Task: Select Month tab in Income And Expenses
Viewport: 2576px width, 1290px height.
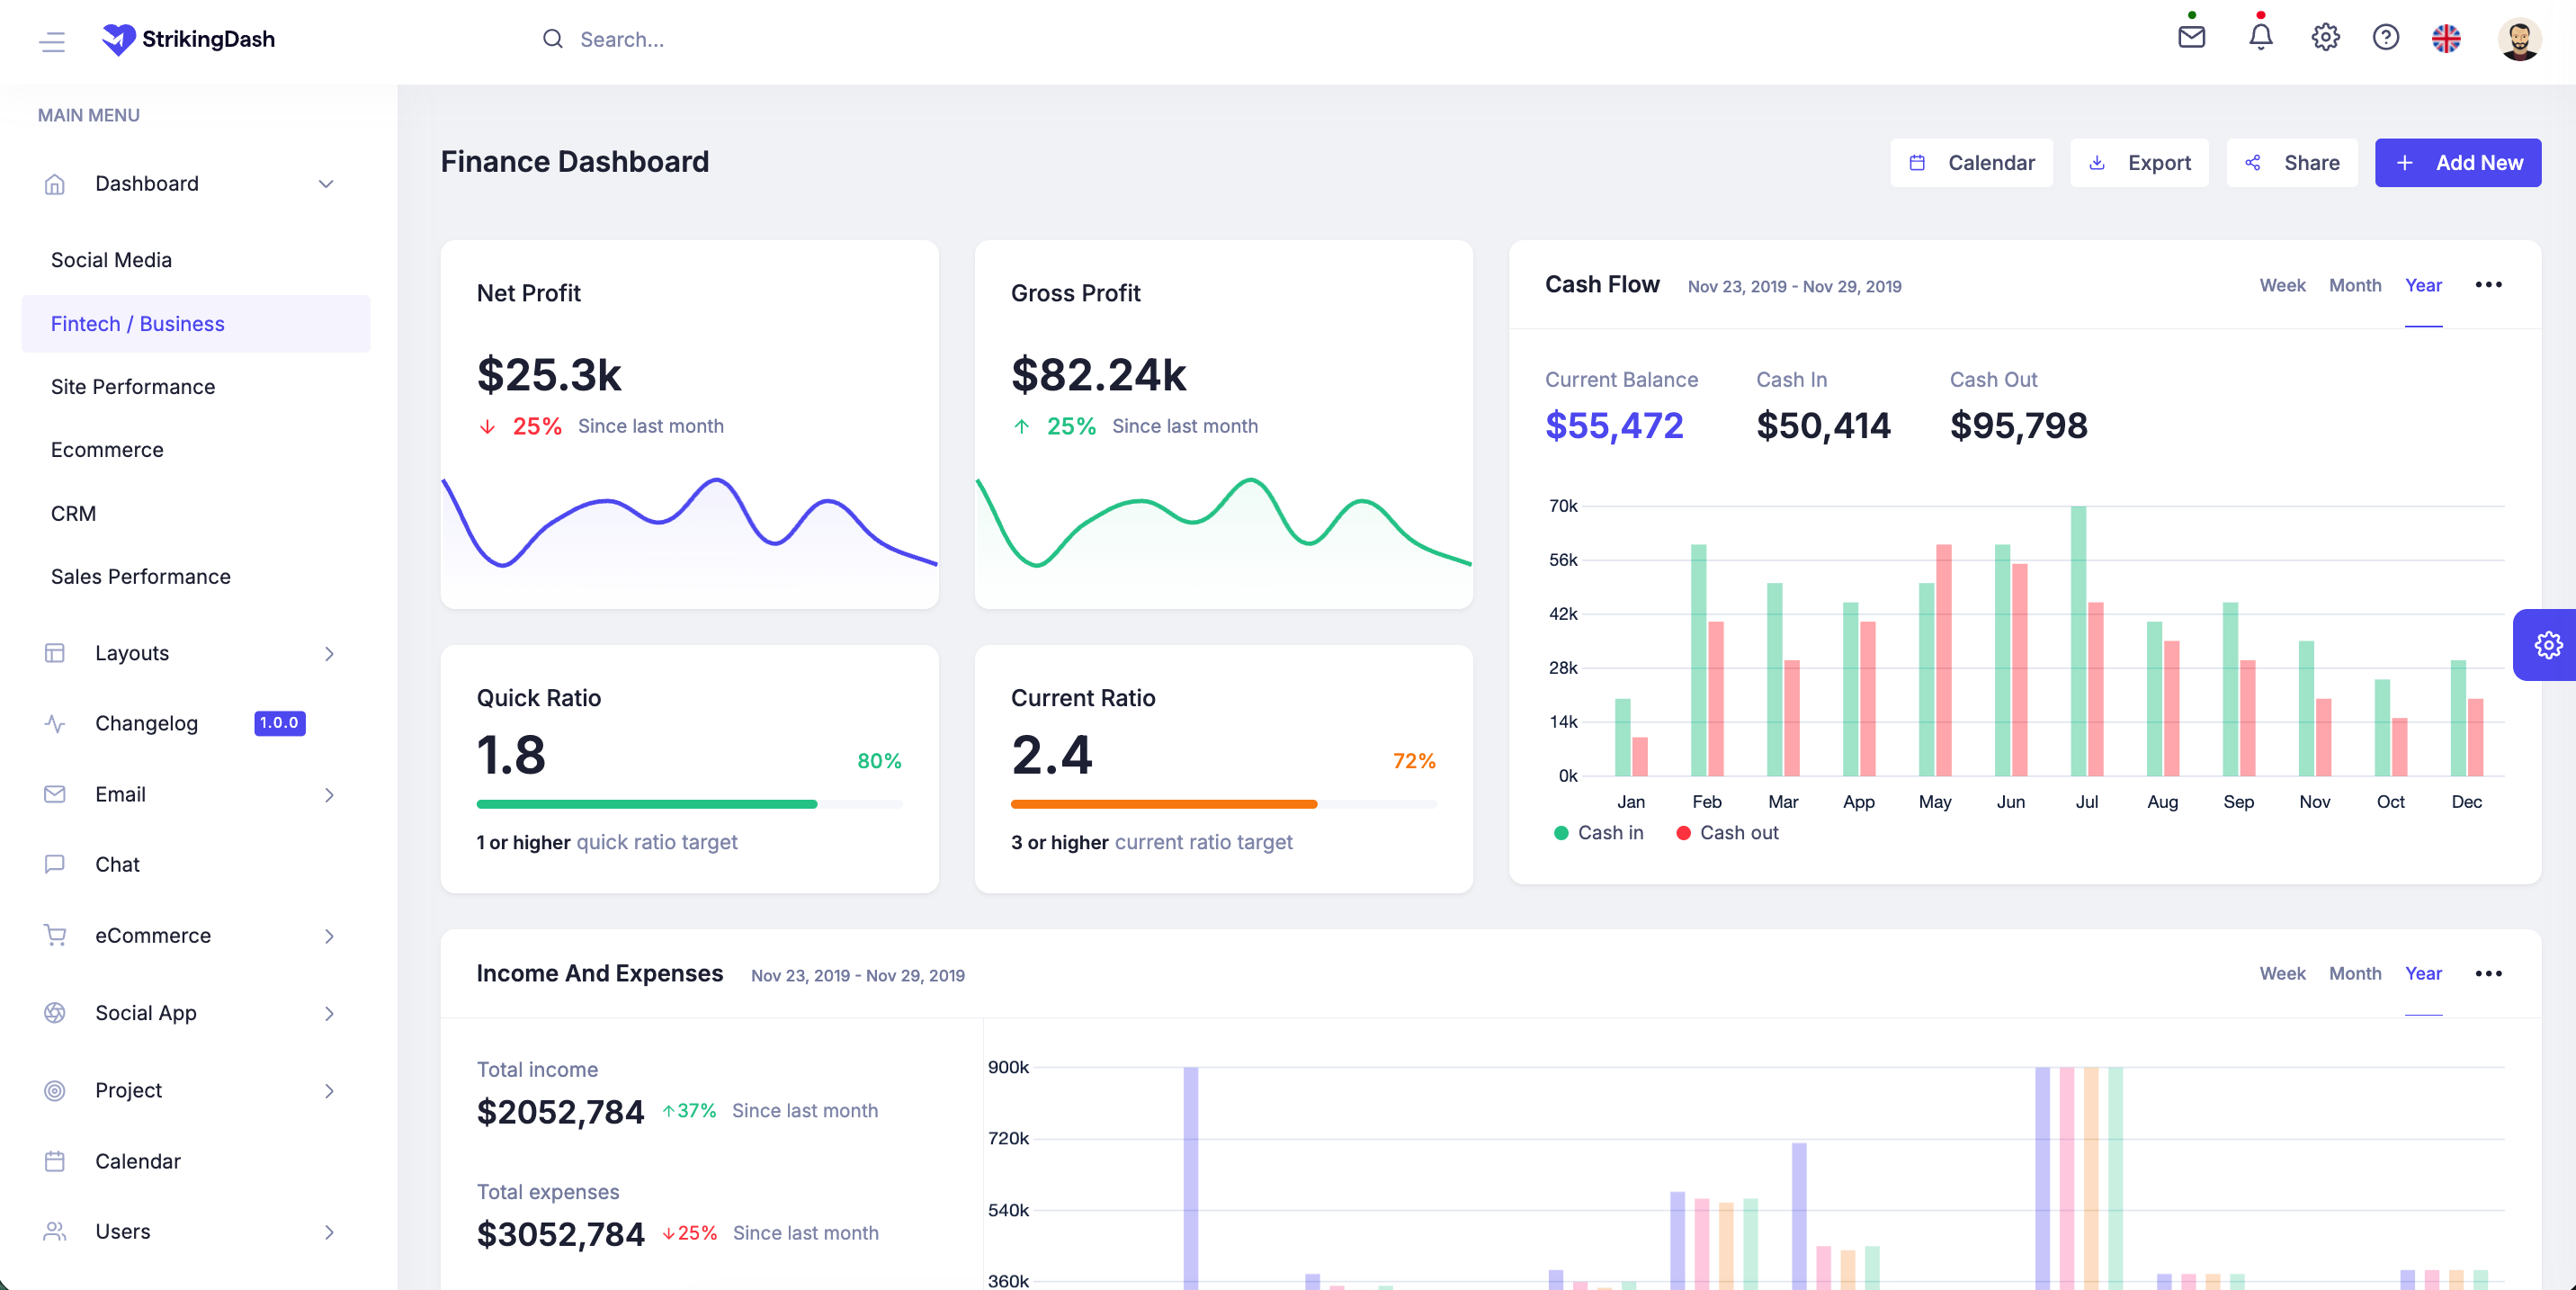Action: [2355, 973]
